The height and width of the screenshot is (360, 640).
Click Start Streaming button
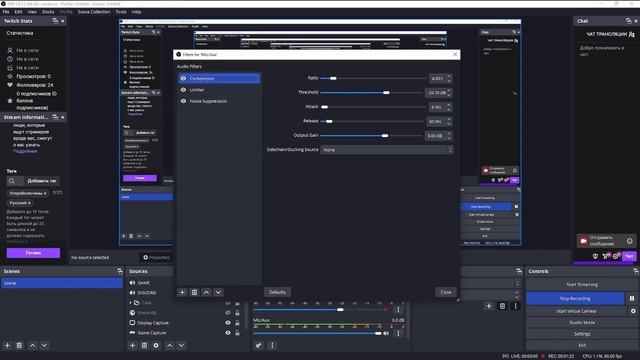tap(582, 284)
